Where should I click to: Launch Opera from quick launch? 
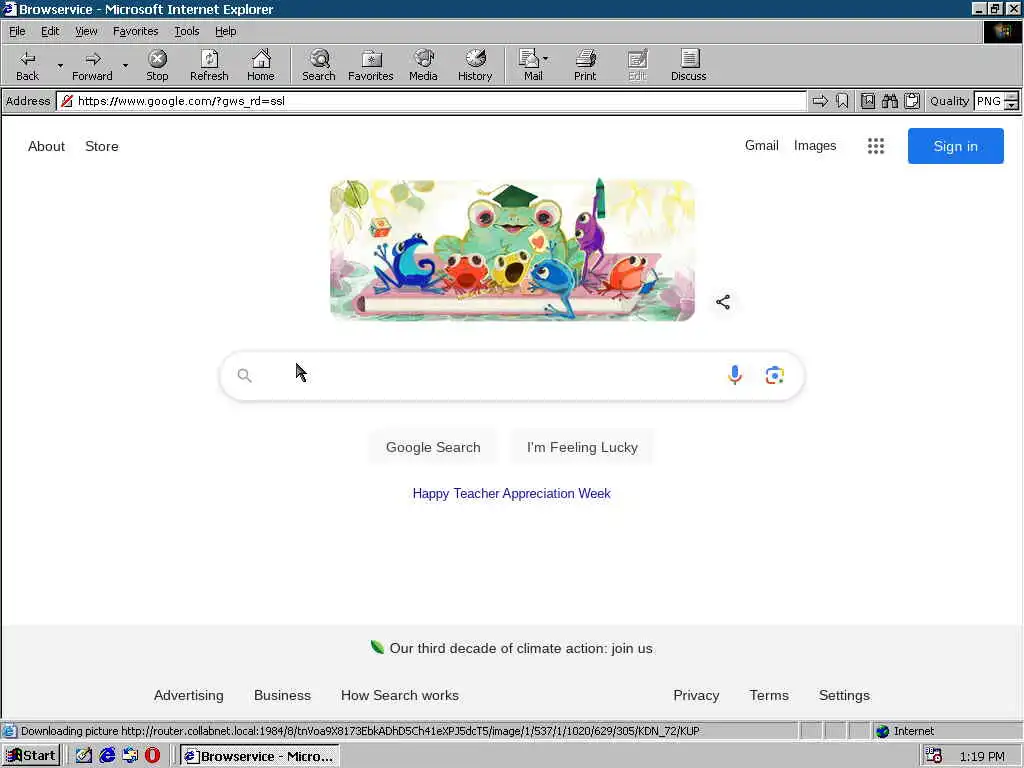point(152,756)
